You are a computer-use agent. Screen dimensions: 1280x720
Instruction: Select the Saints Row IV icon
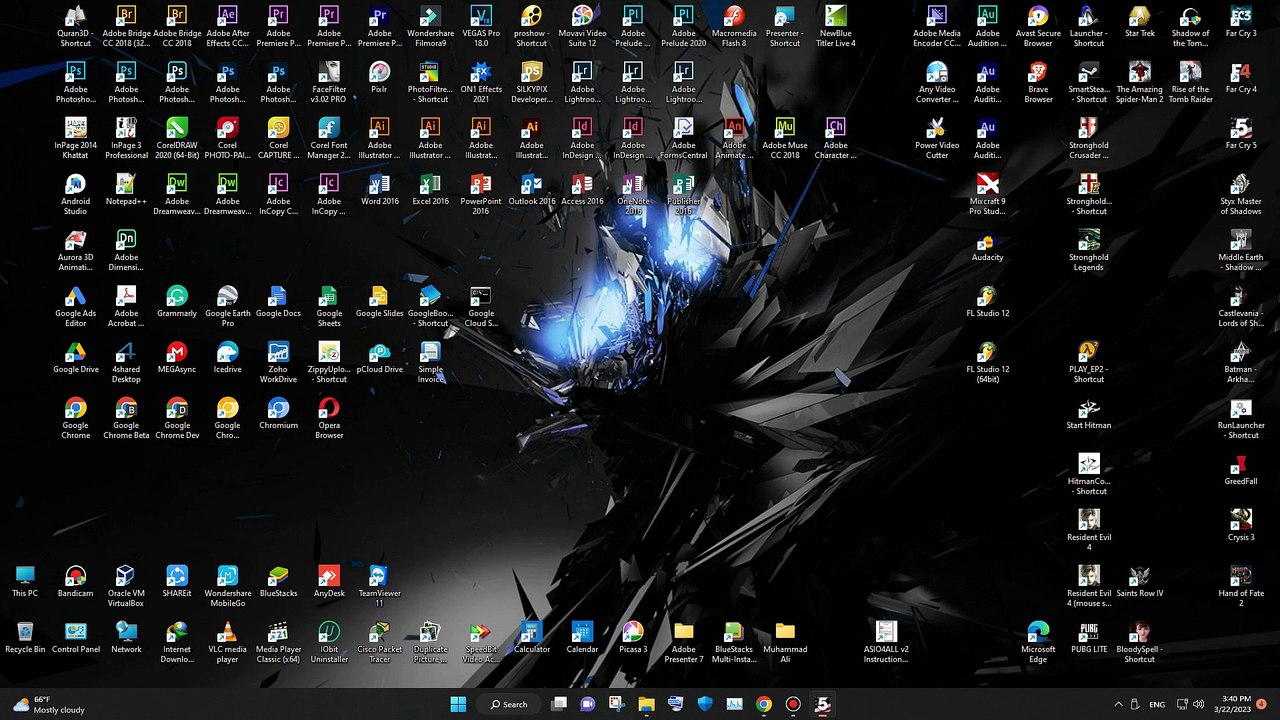(1140, 581)
